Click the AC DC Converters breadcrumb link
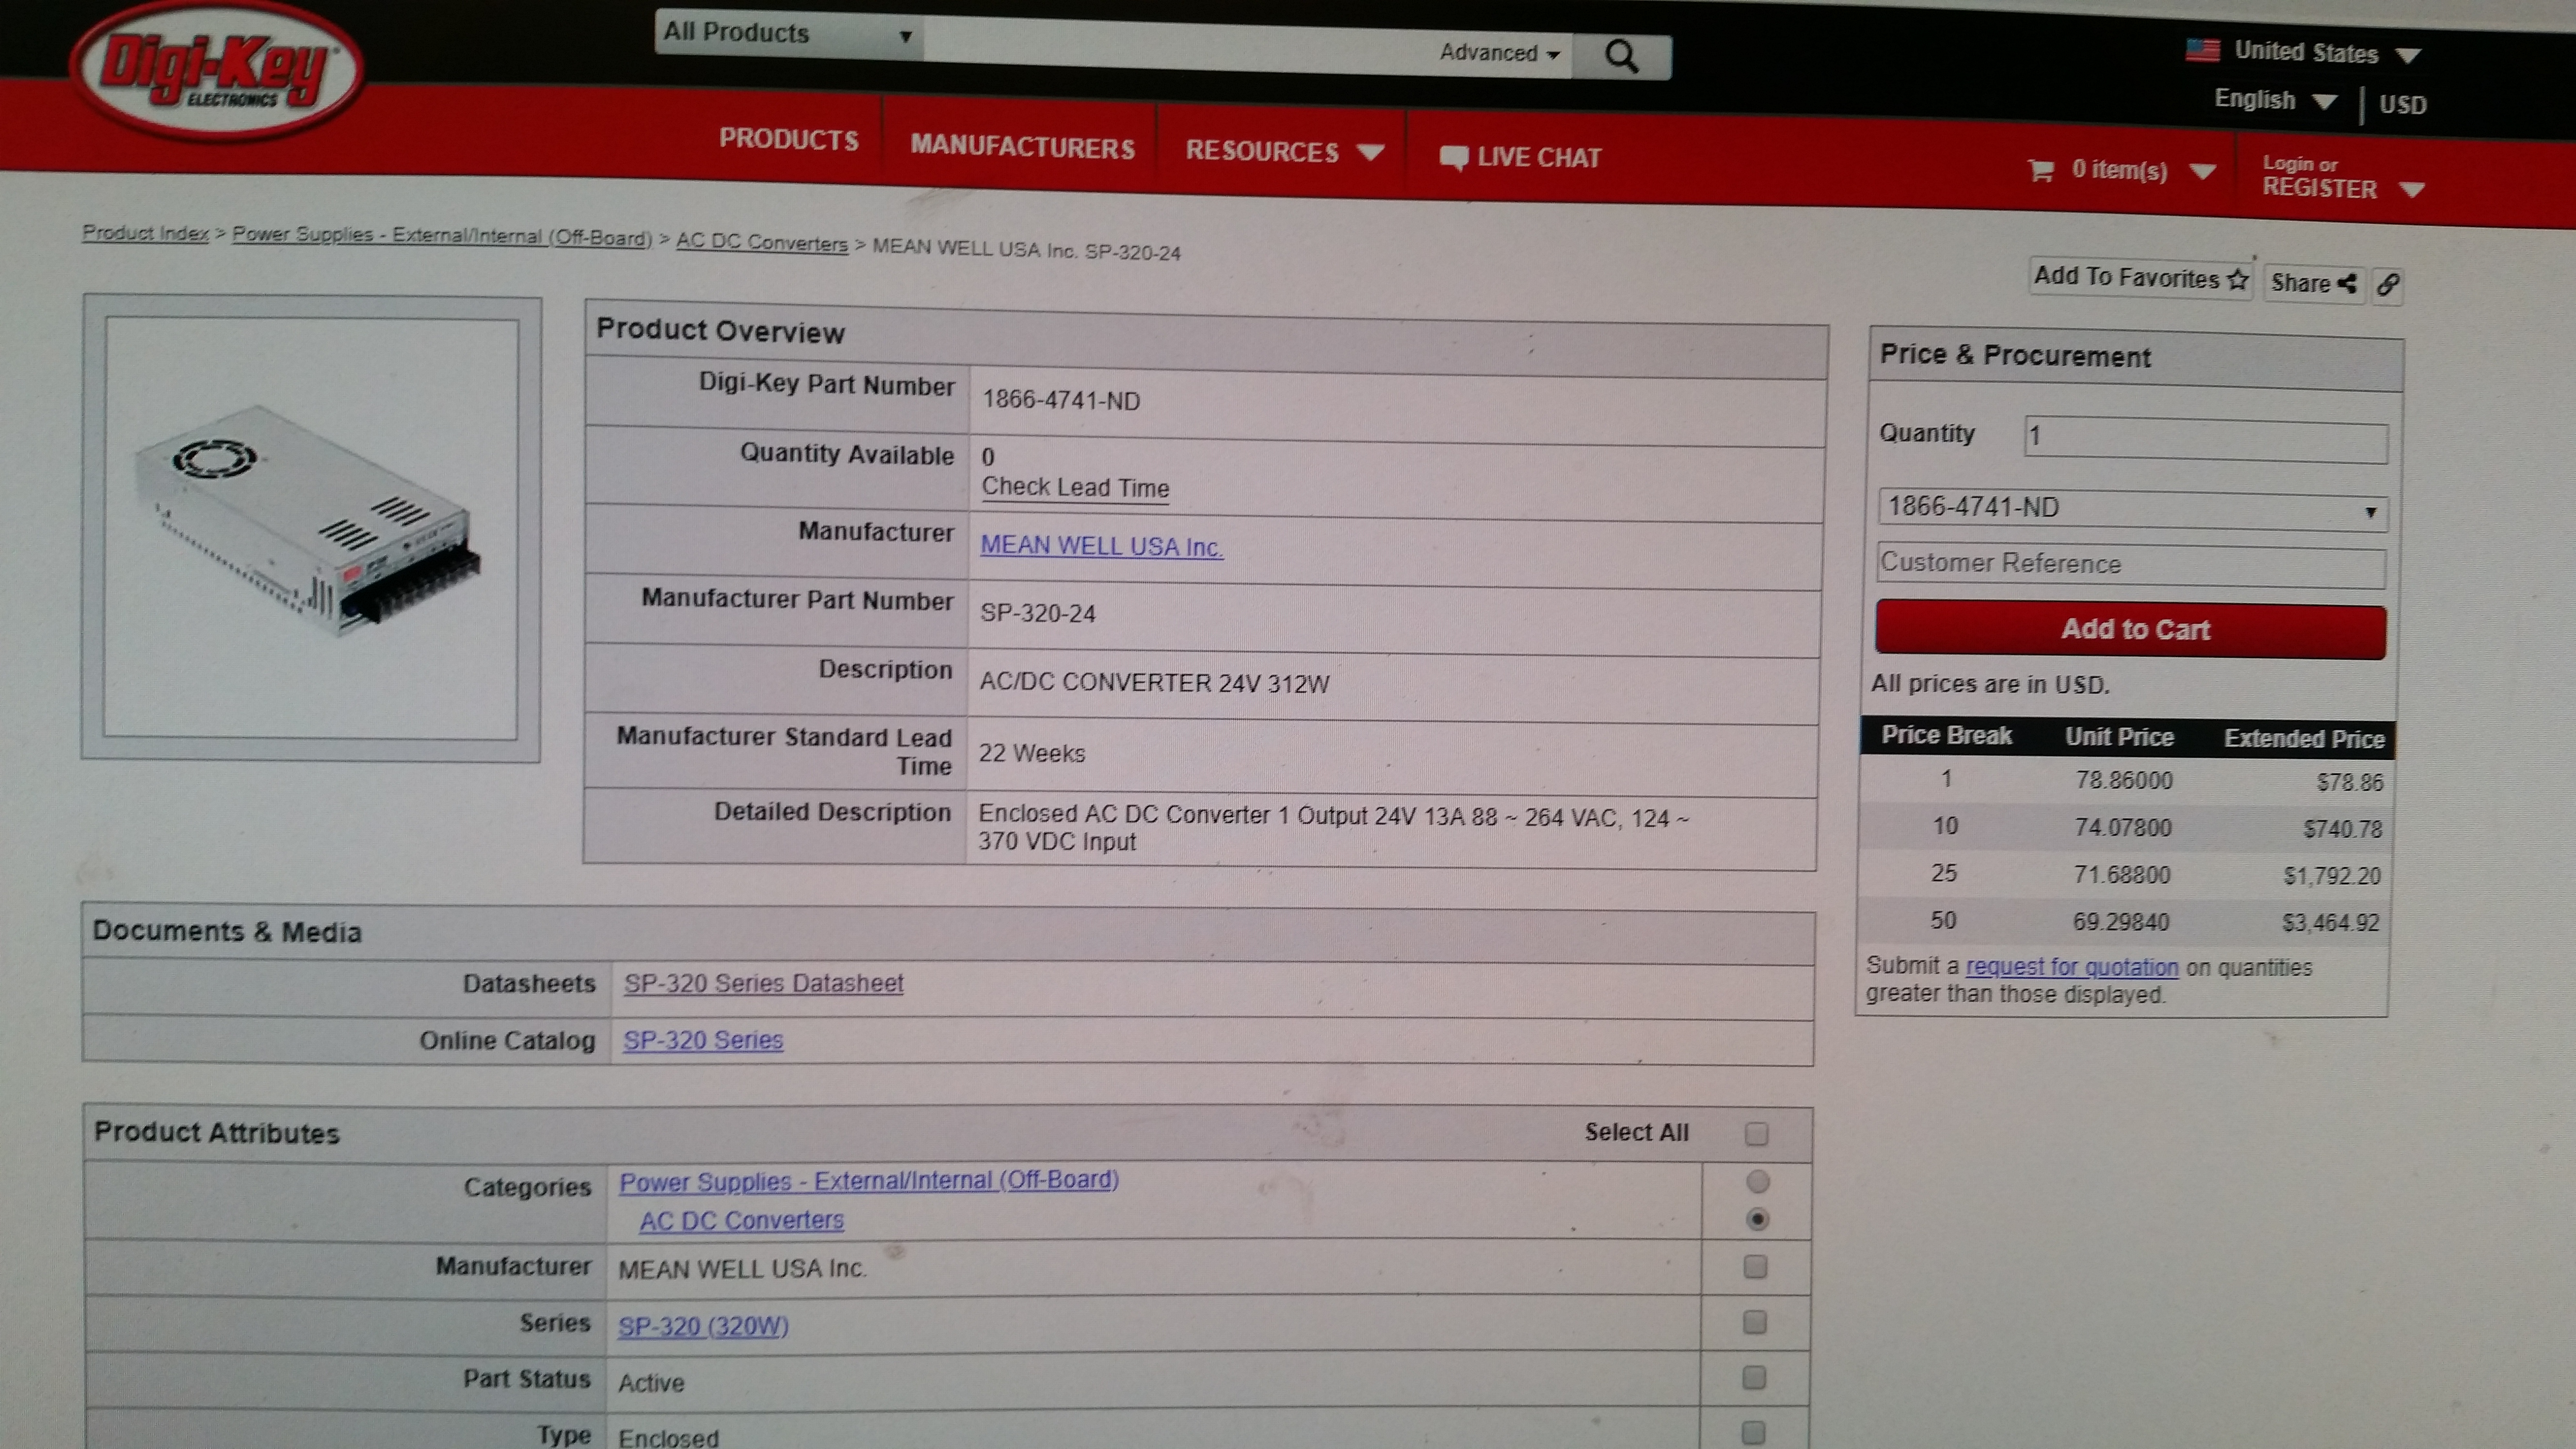 761,243
